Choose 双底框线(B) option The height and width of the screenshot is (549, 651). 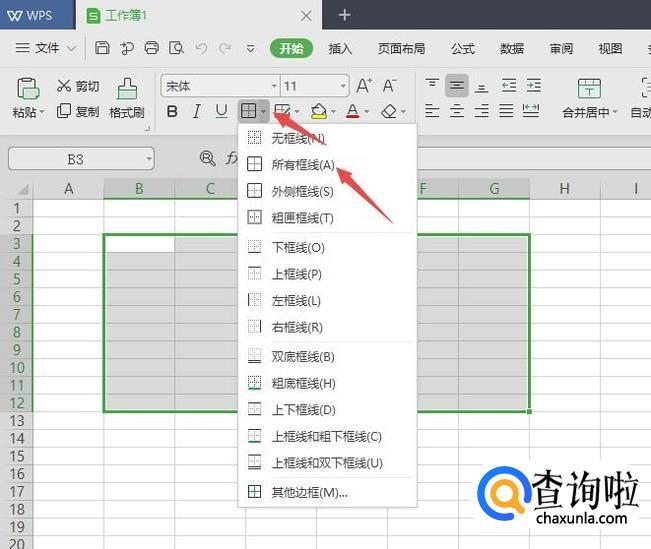[x=328, y=356]
